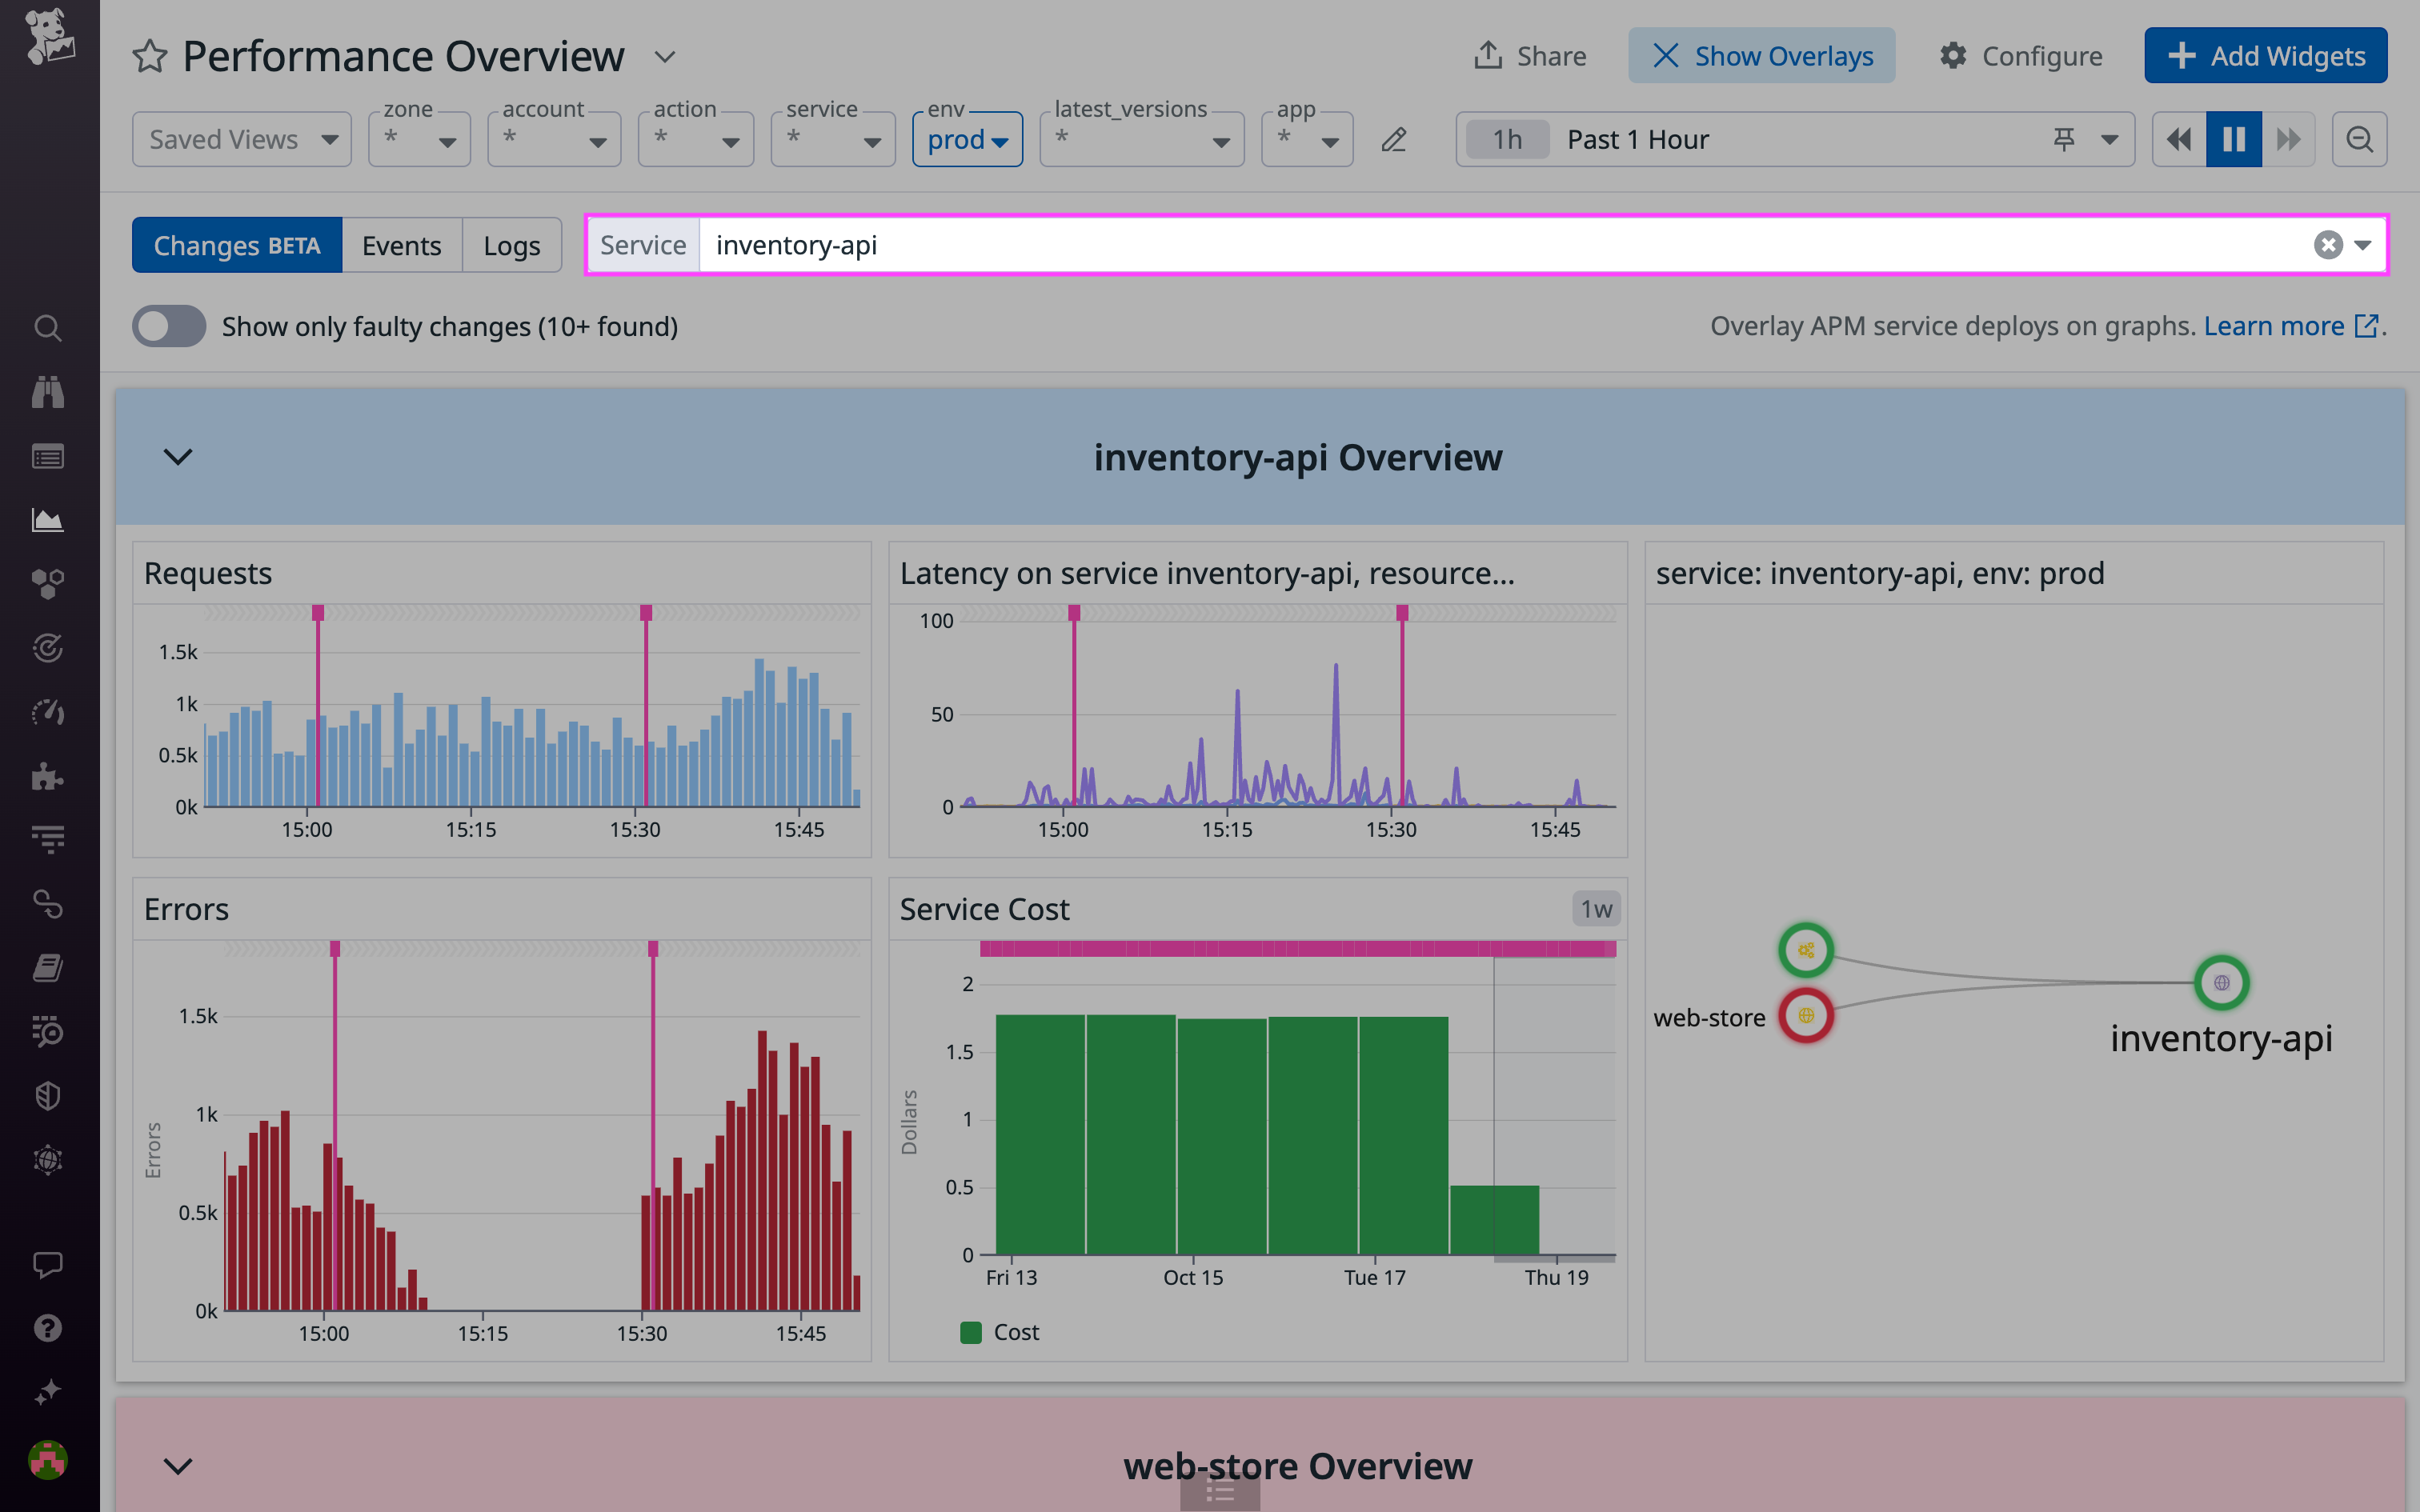The height and width of the screenshot is (1512, 2420).
Task: Open the Saved Views dropdown
Action: pyautogui.click(x=241, y=139)
